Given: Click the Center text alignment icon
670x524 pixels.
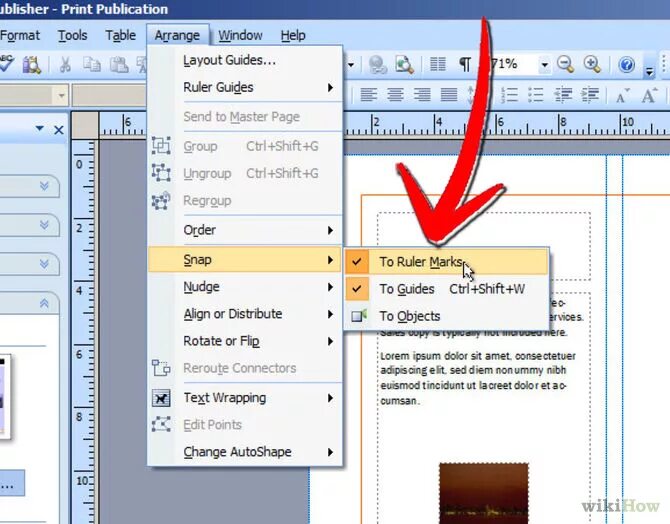Looking at the screenshot, I should (x=395, y=94).
